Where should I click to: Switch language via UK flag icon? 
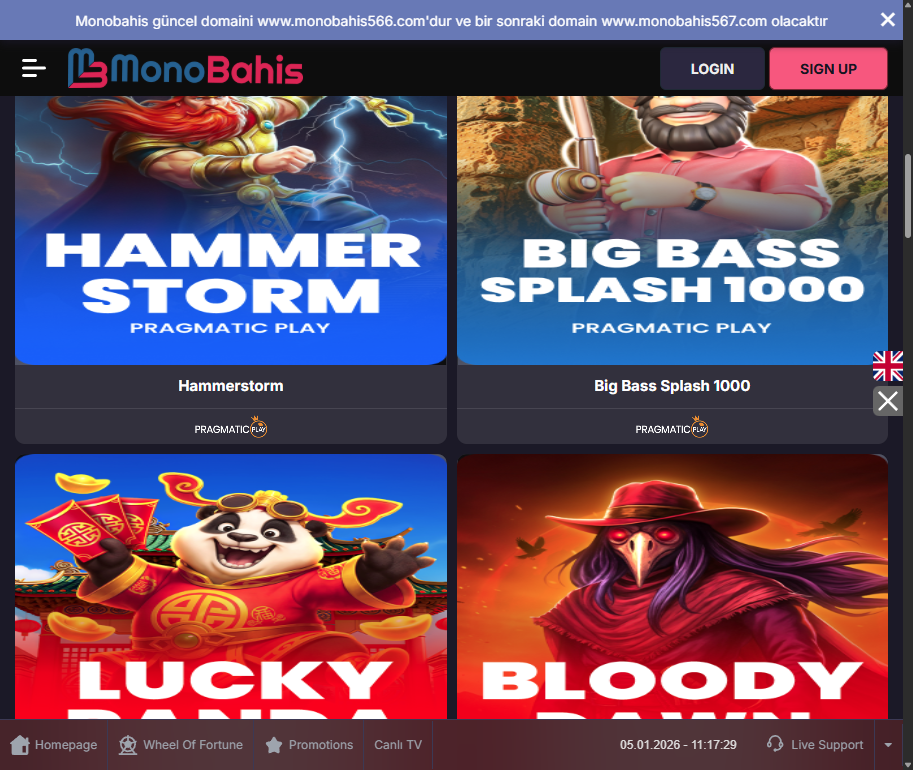pyautogui.click(x=887, y=366)
